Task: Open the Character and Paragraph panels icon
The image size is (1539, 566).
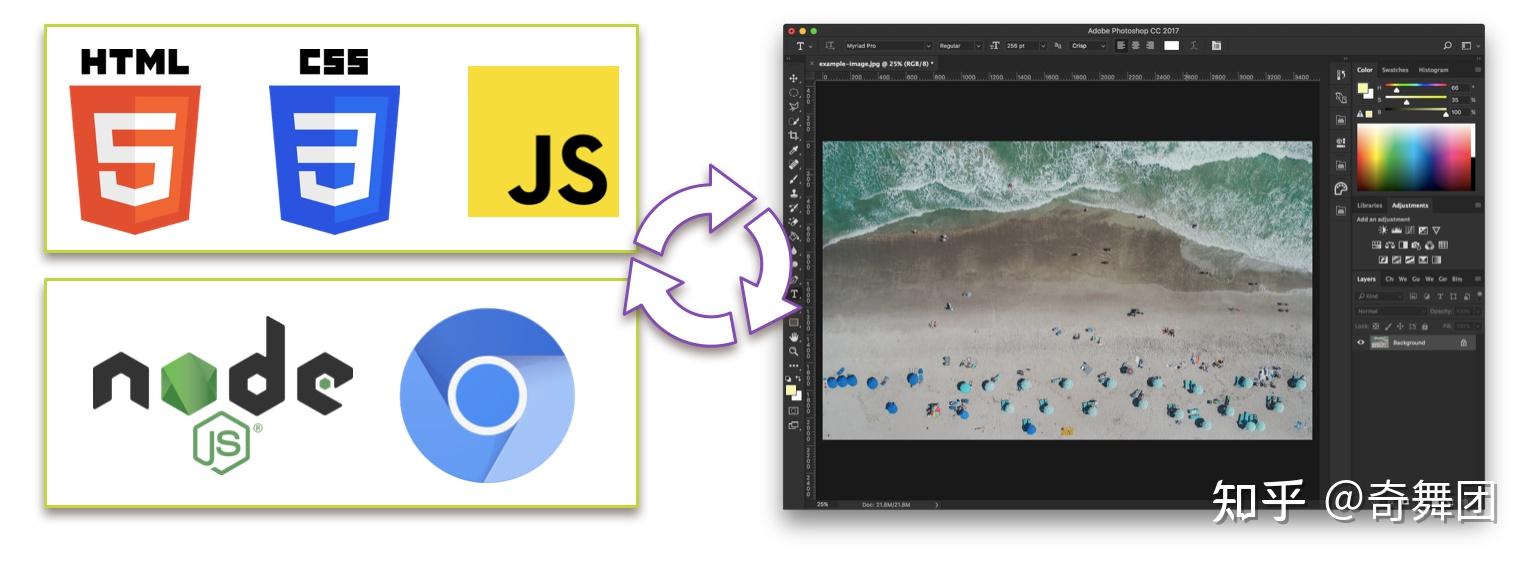Action: pos(1216,46)
